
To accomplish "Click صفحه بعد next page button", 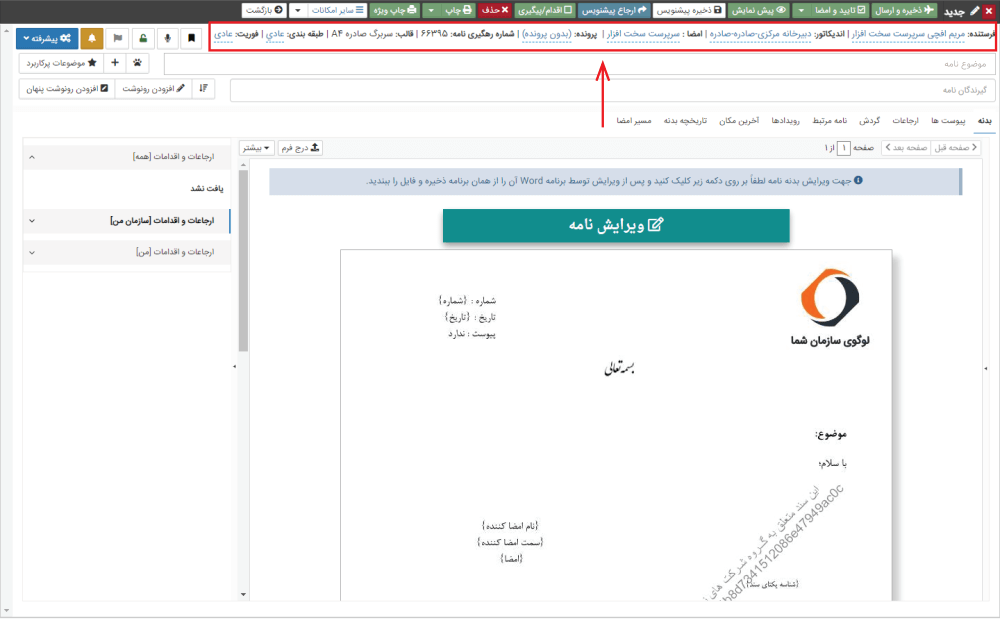I will point(906,148).
